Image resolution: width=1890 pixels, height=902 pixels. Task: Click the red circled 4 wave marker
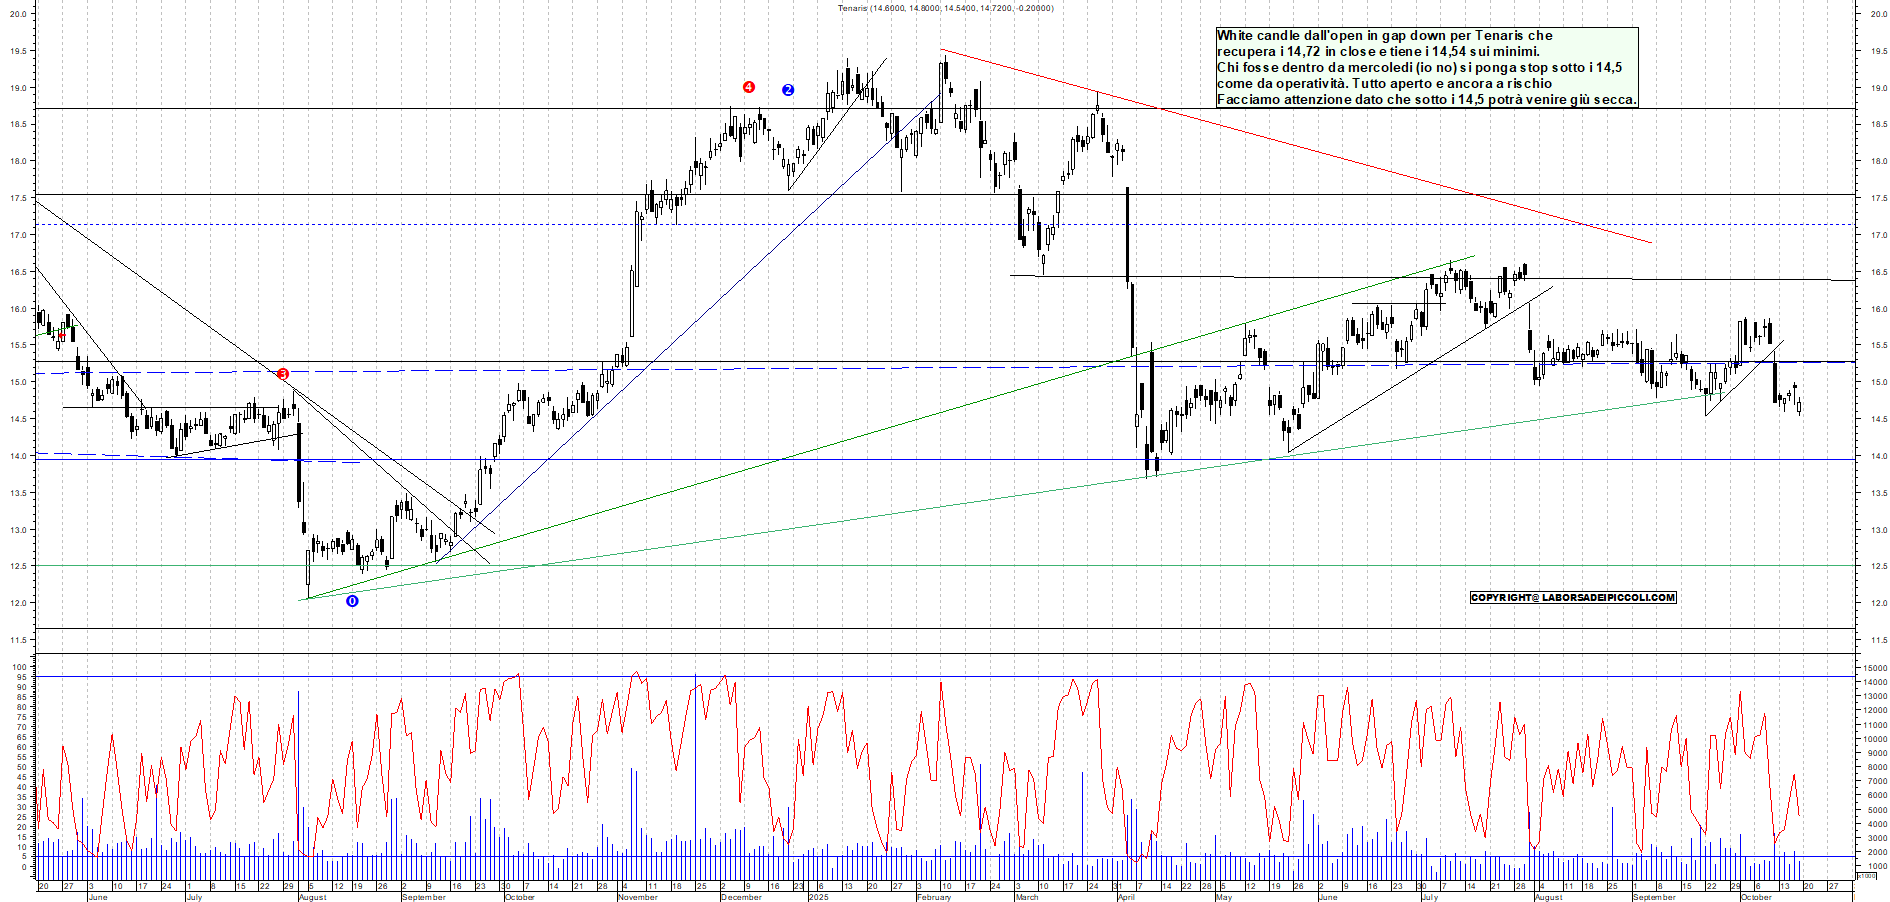(x=749, y=88)
